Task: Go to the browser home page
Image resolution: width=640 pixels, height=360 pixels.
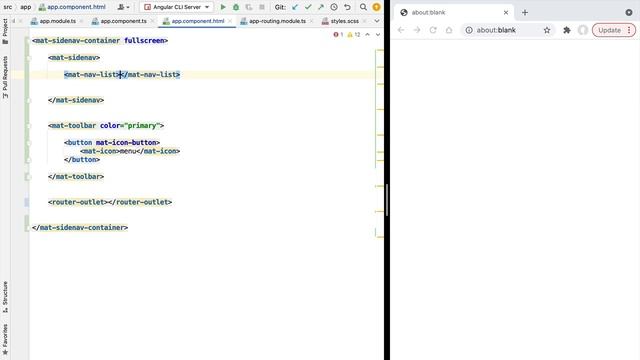Action: click(449, 30)
